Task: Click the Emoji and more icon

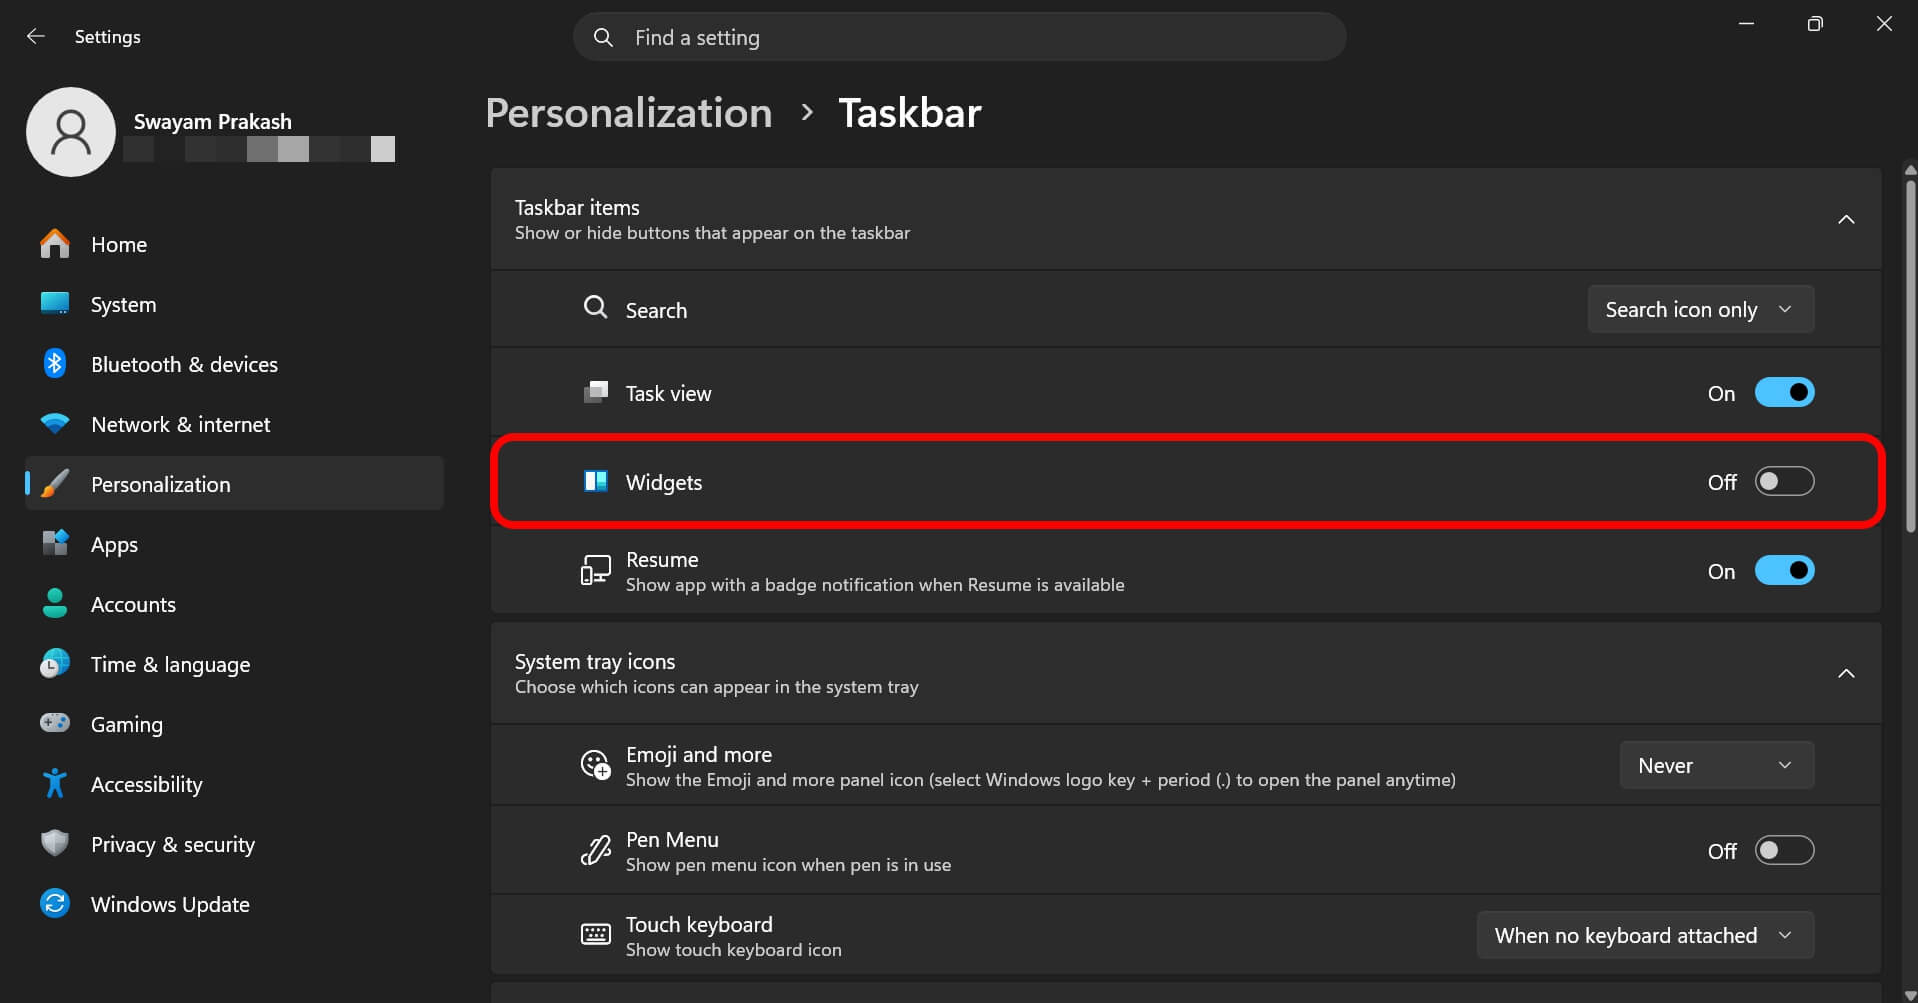Action: [596, 765]
